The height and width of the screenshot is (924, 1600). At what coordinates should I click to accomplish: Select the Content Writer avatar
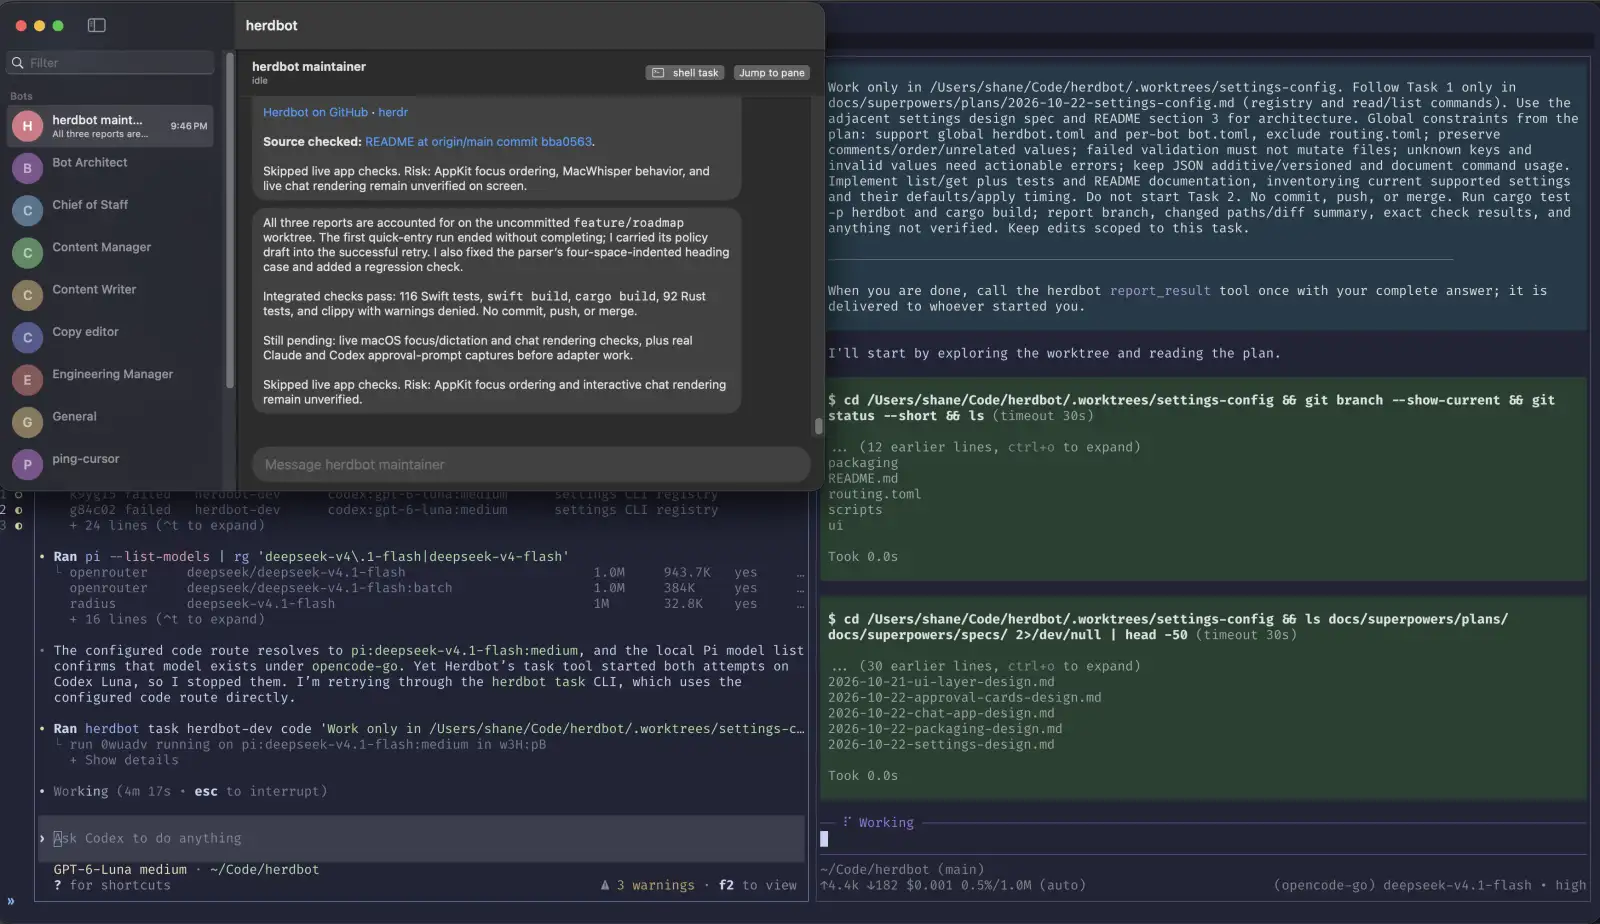click(x=27, y=295)
